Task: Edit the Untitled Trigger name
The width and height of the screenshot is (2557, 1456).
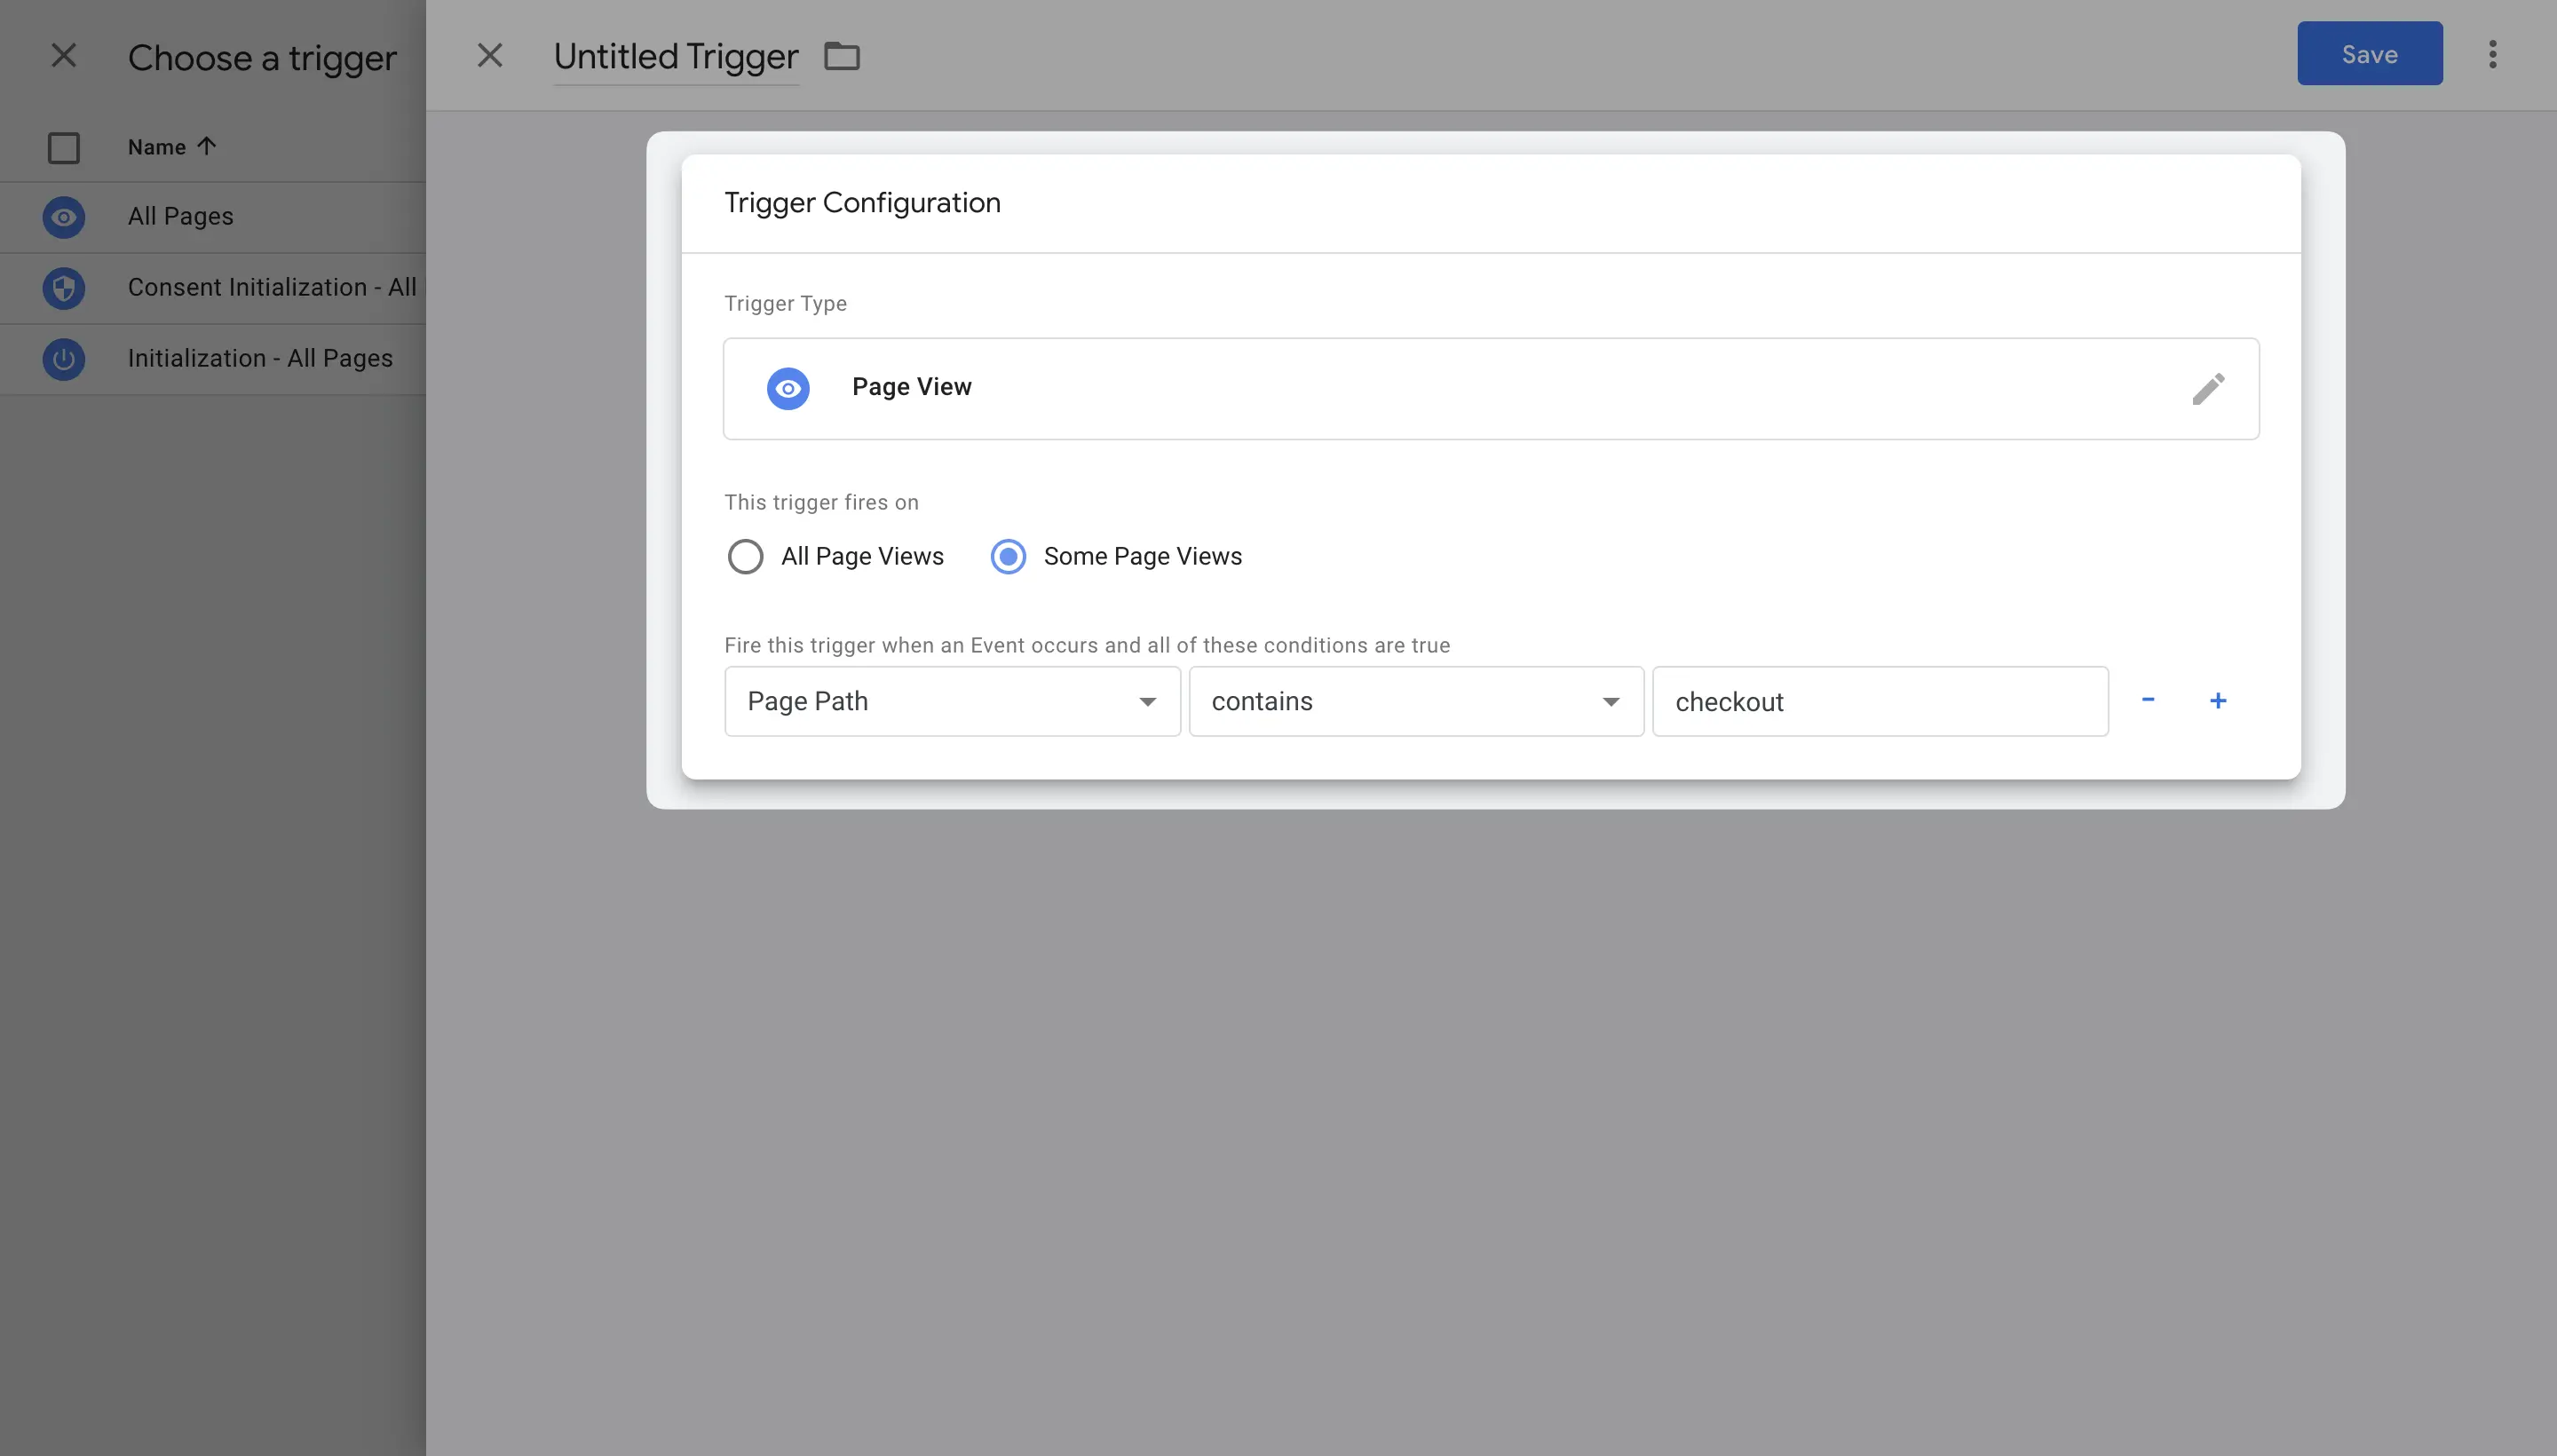Action: [676, 57]
